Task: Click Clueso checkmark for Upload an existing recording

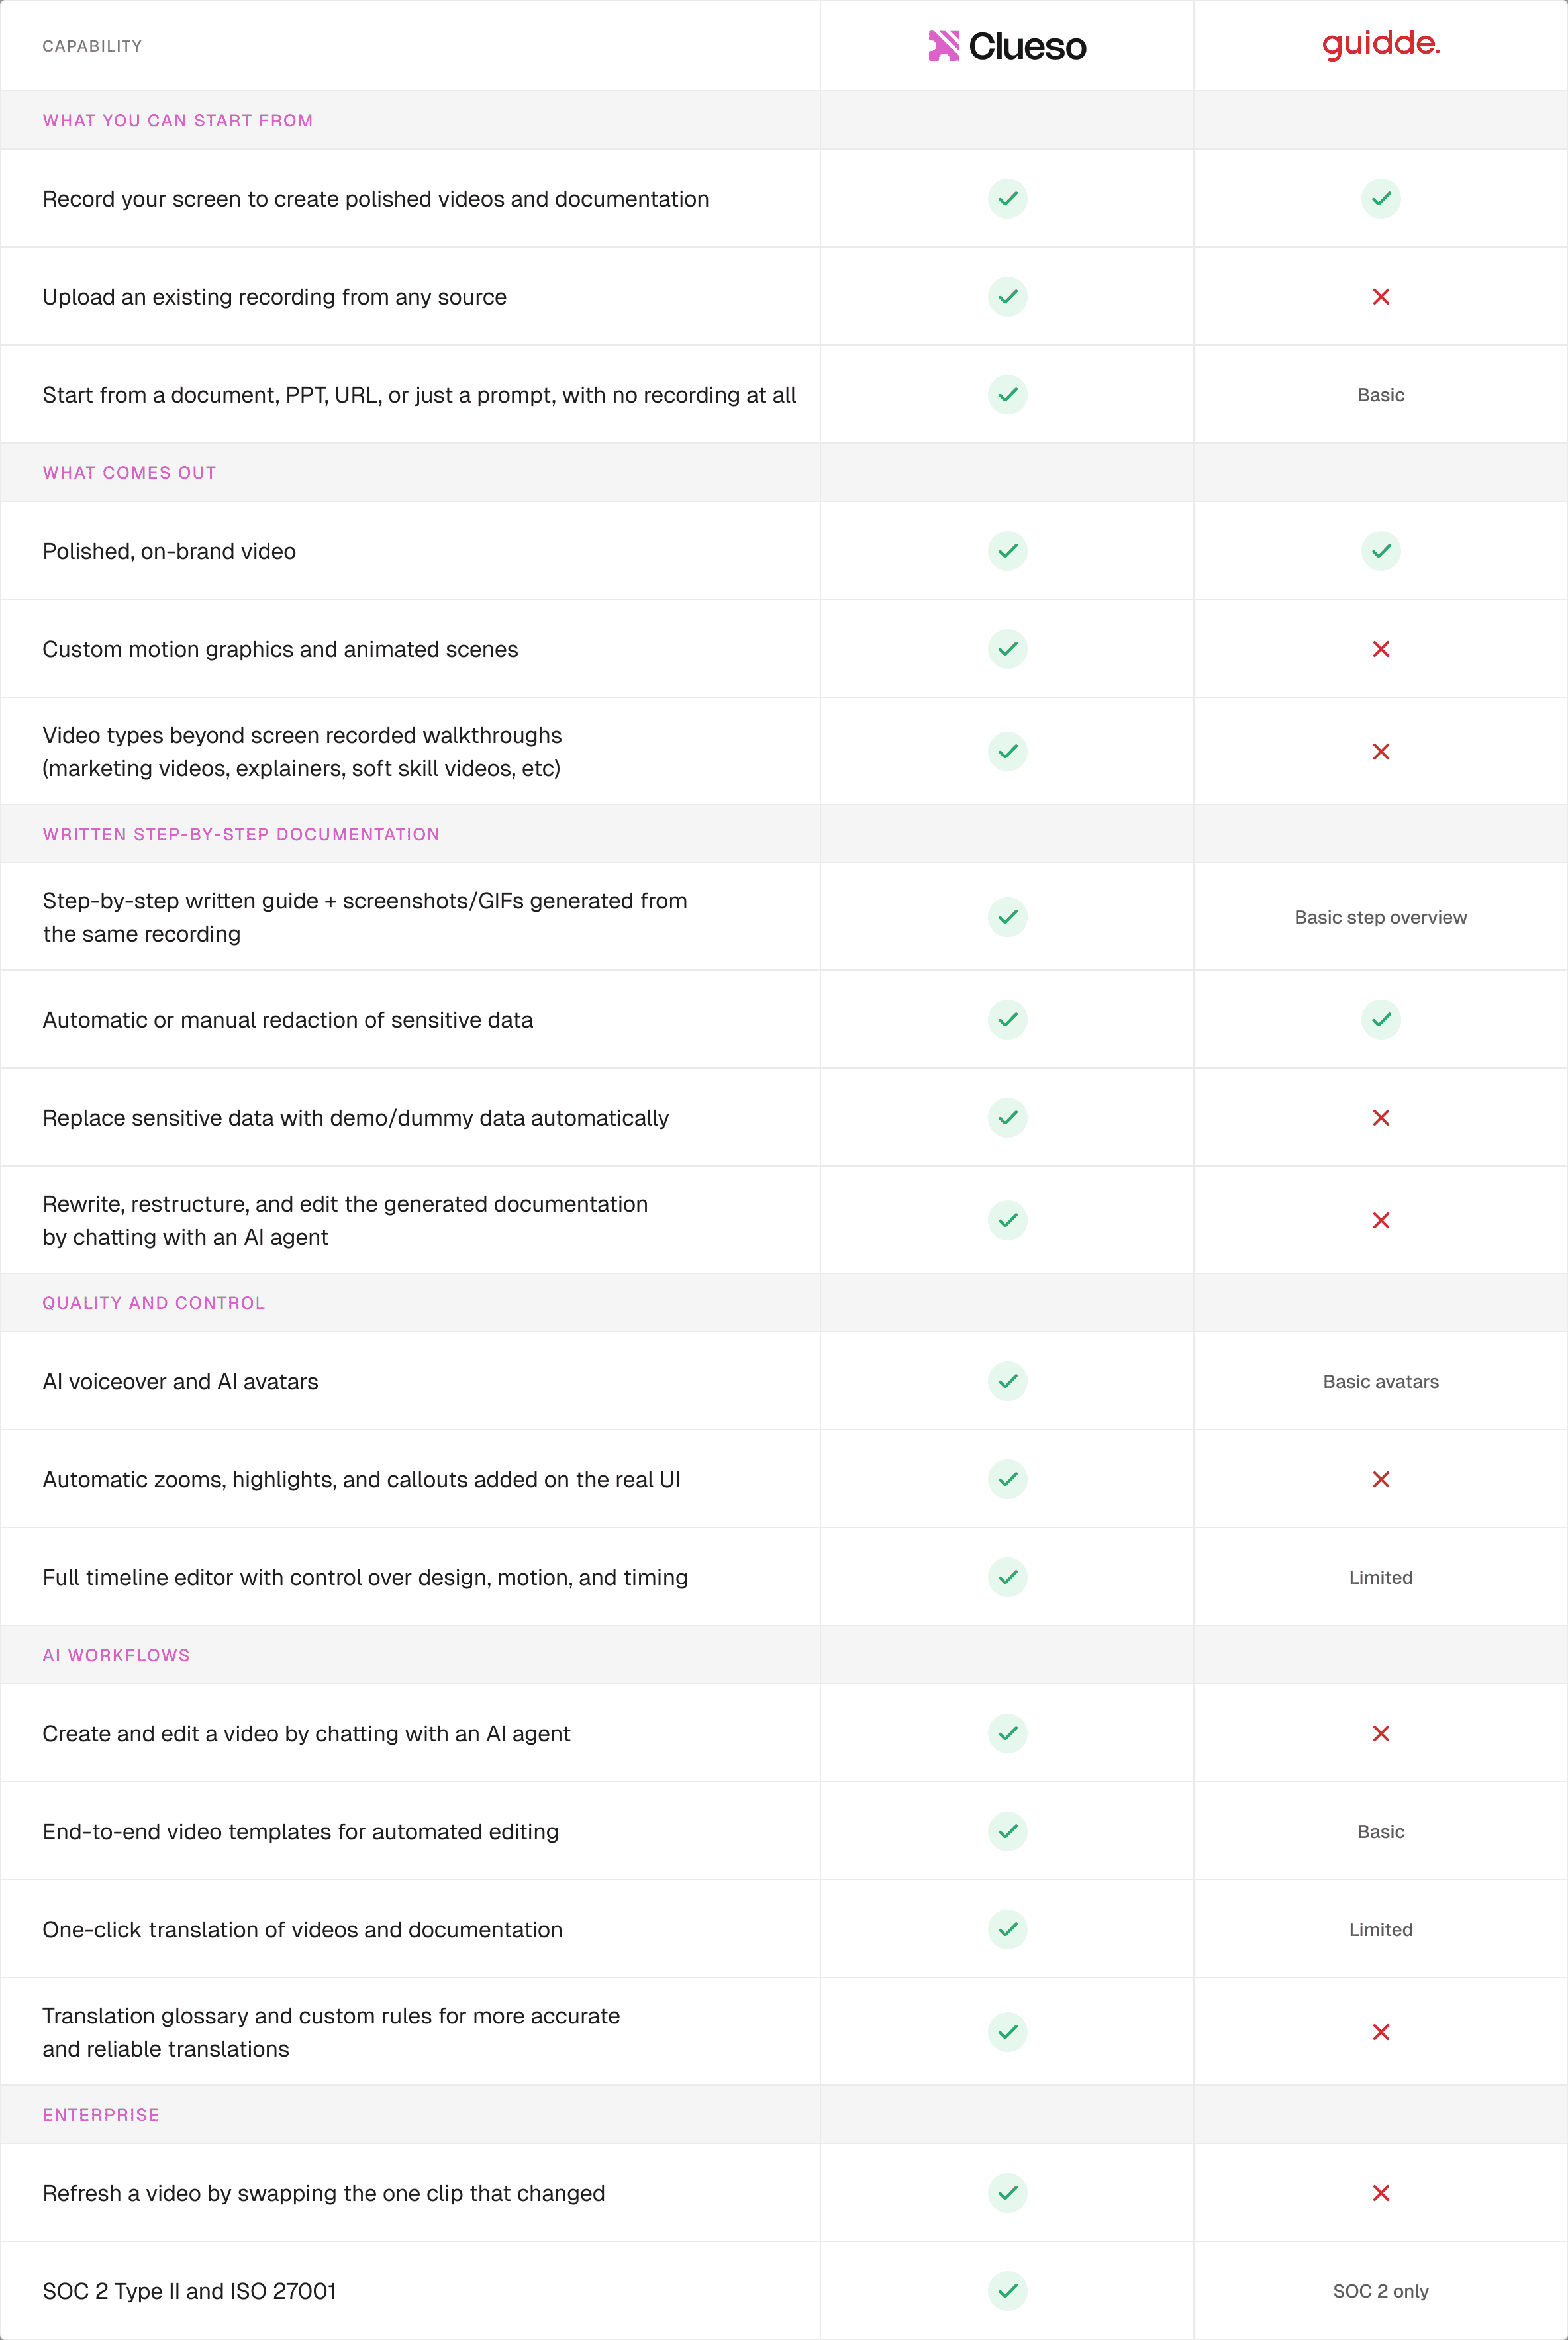Action: tap(1007, 297)
